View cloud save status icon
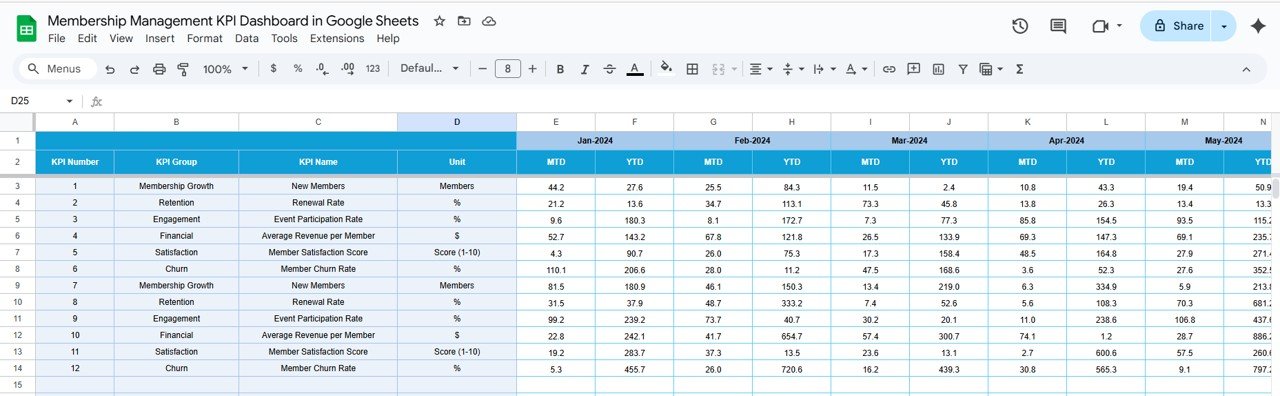This screenshot has height=396, width=1280. (488, 21)
